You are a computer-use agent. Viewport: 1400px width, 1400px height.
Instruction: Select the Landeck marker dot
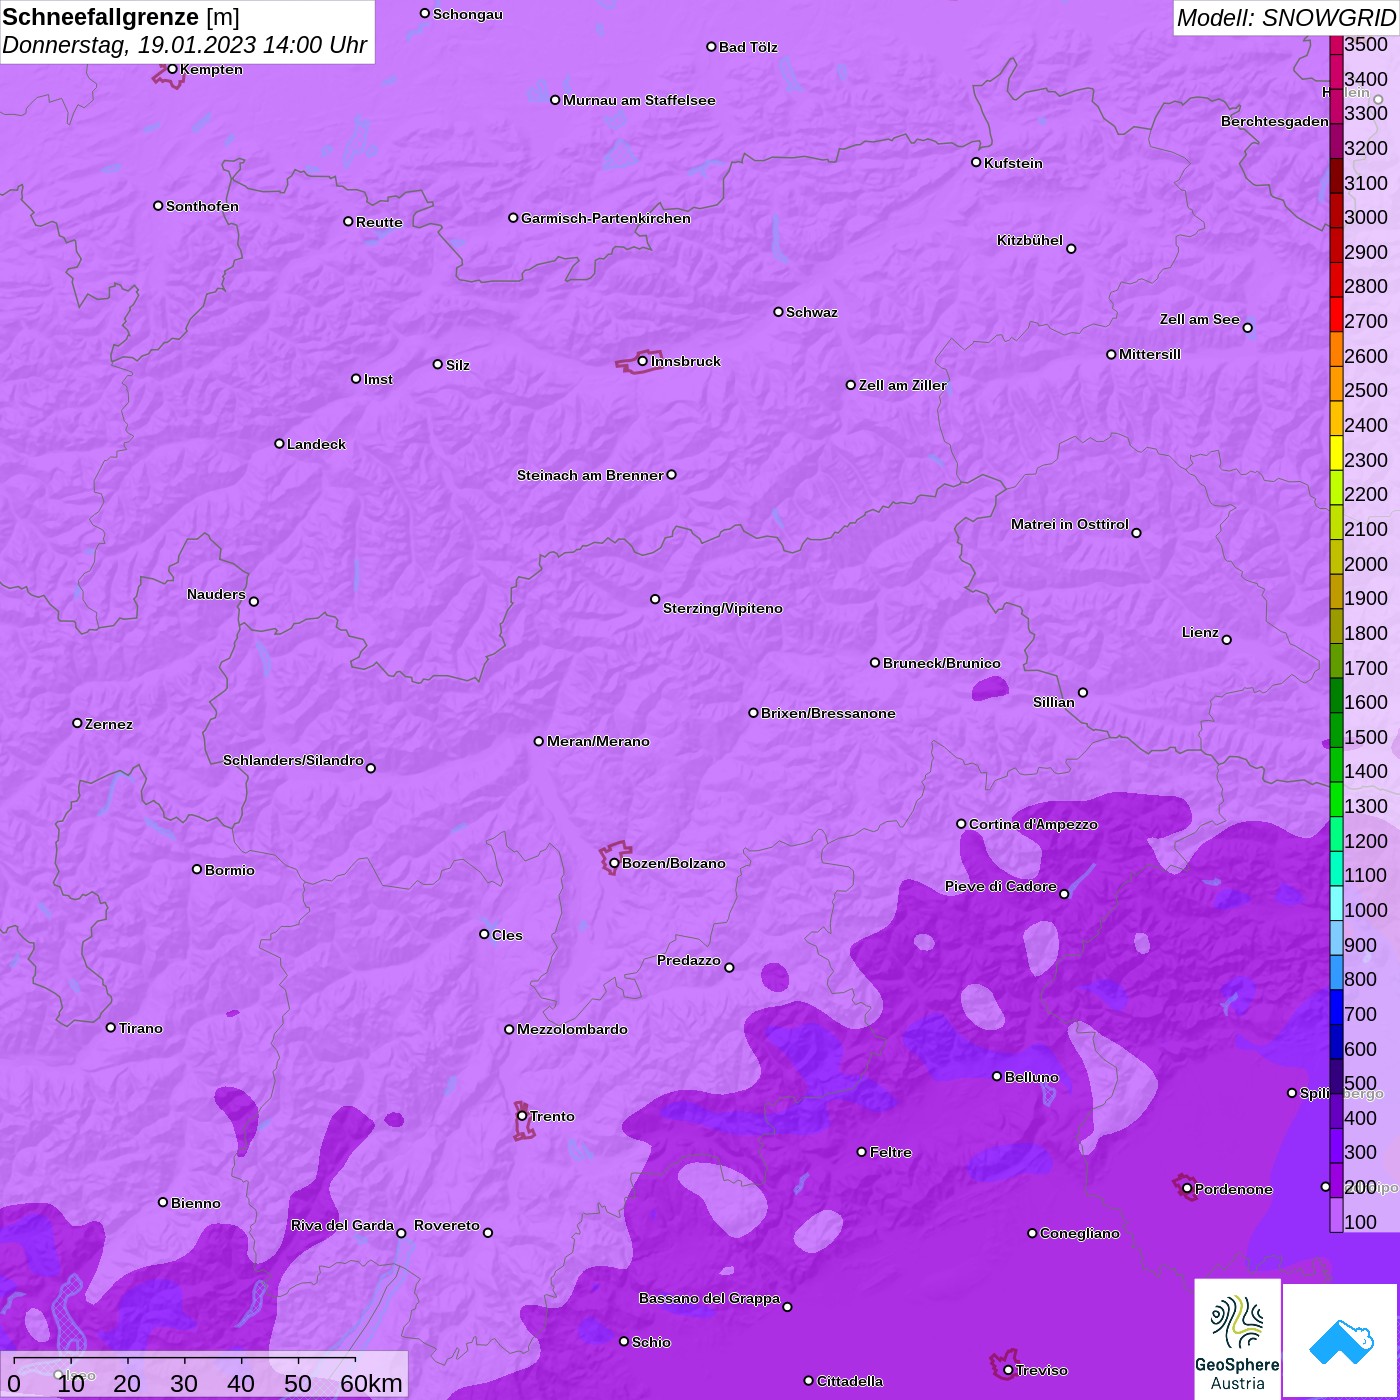coord(279,443)
